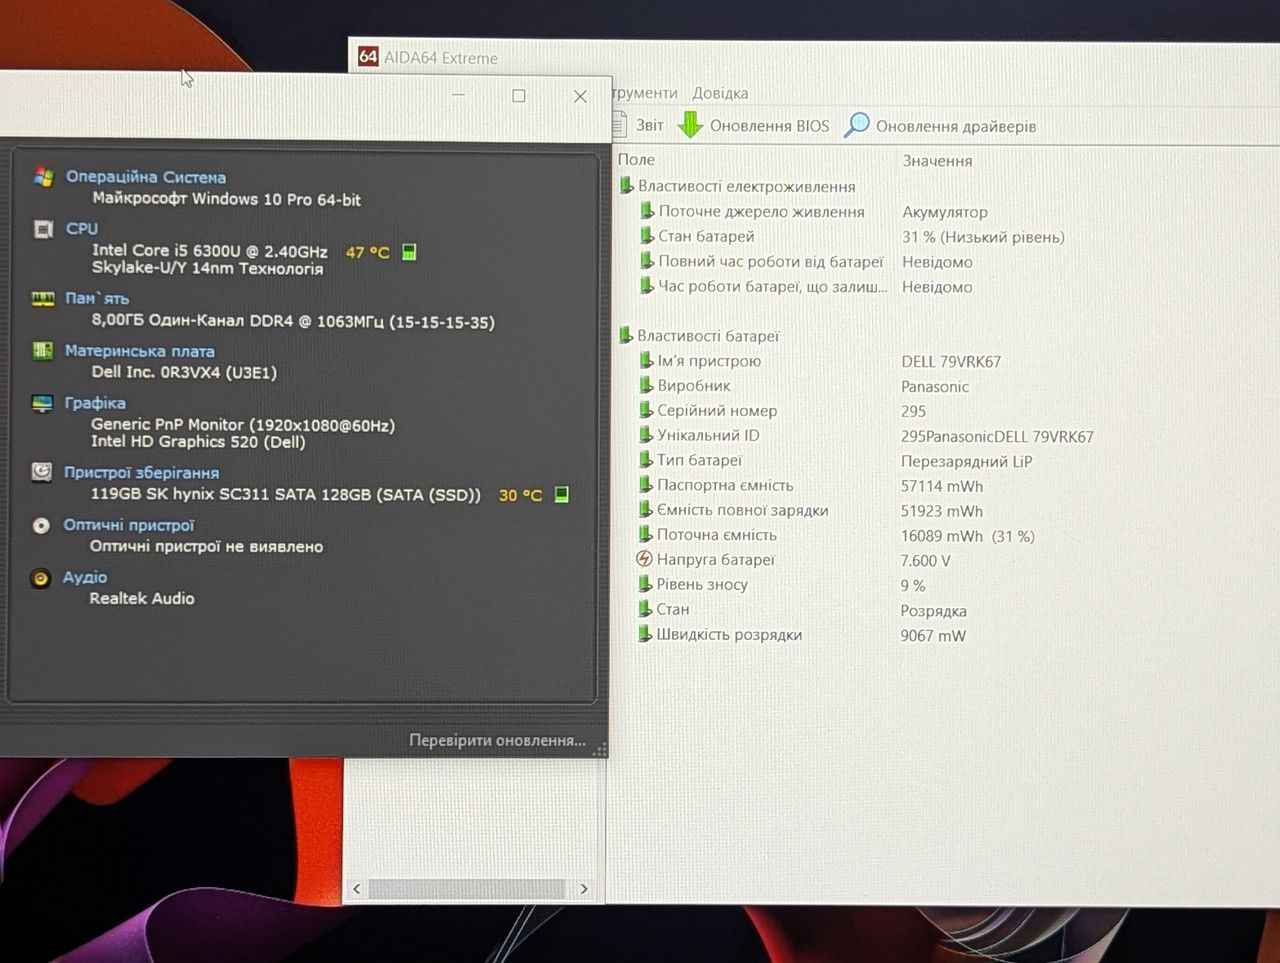The width and height of the screenshot is (1280, 963).
Task: Click the icon beside Унікальний ID
Action: click(647, 435)
